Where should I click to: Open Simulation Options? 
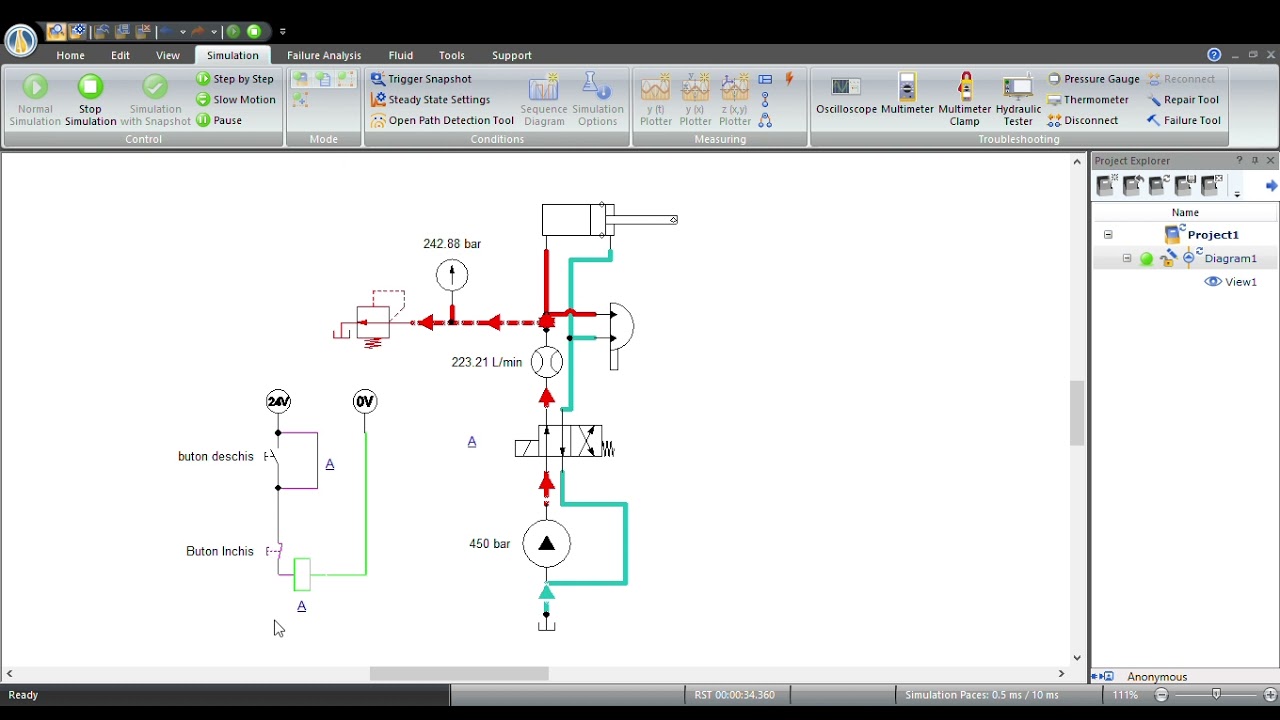click(597, 100)
